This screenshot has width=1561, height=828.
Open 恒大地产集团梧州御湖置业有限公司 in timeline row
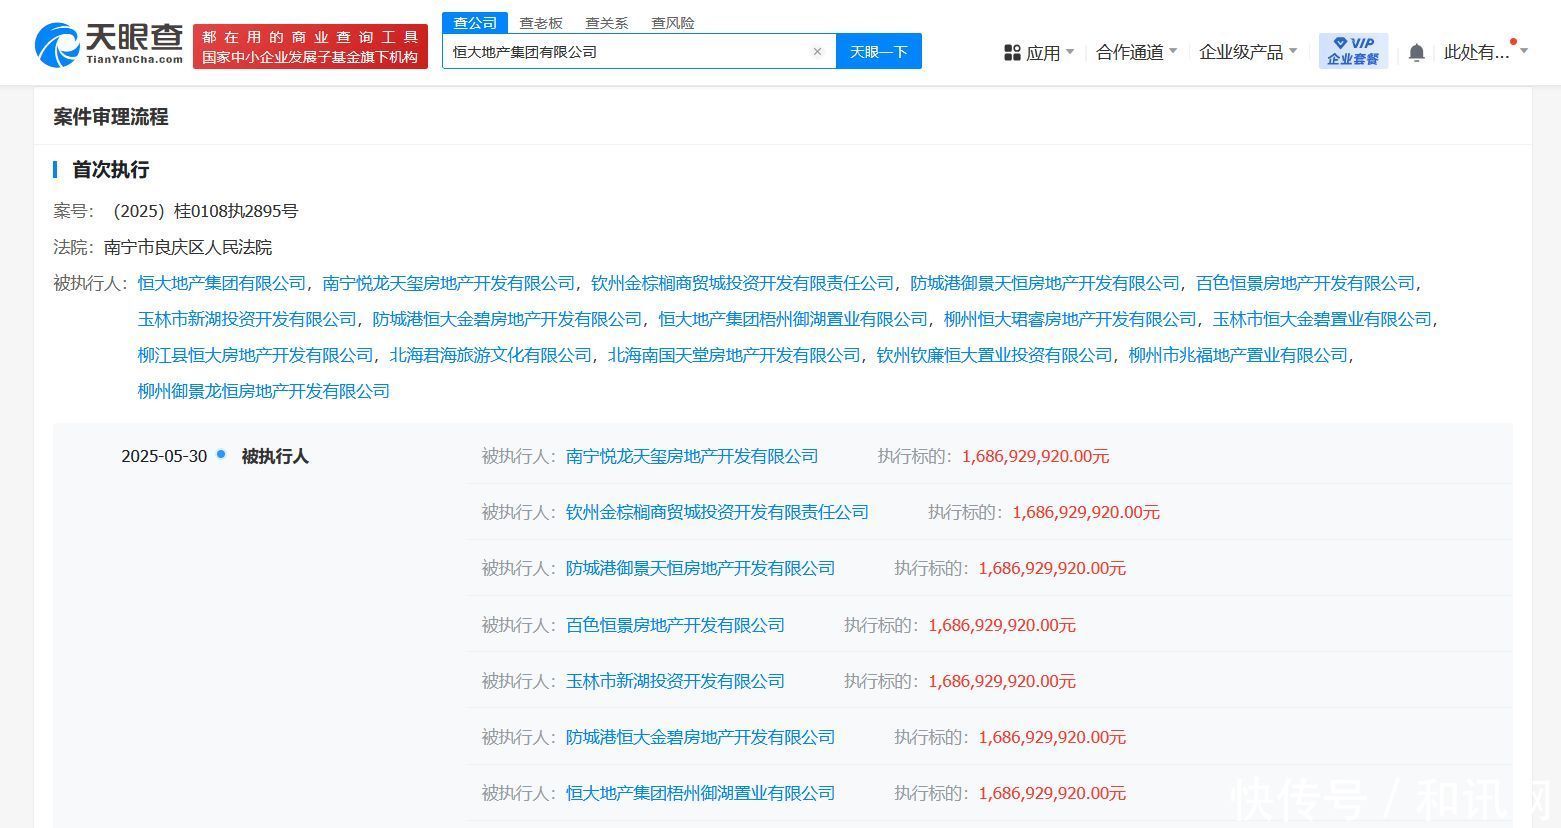coord(700,793)
